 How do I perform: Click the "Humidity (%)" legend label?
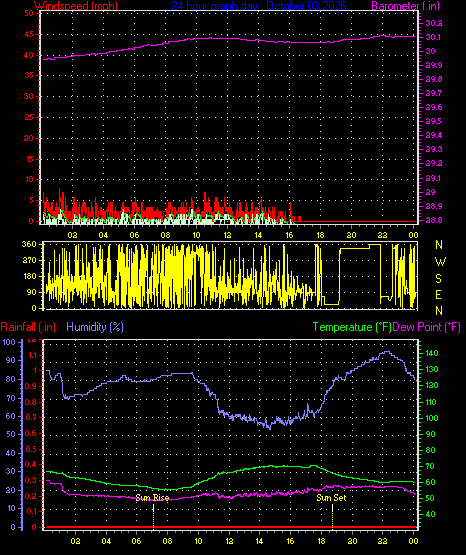pos(95,327)
